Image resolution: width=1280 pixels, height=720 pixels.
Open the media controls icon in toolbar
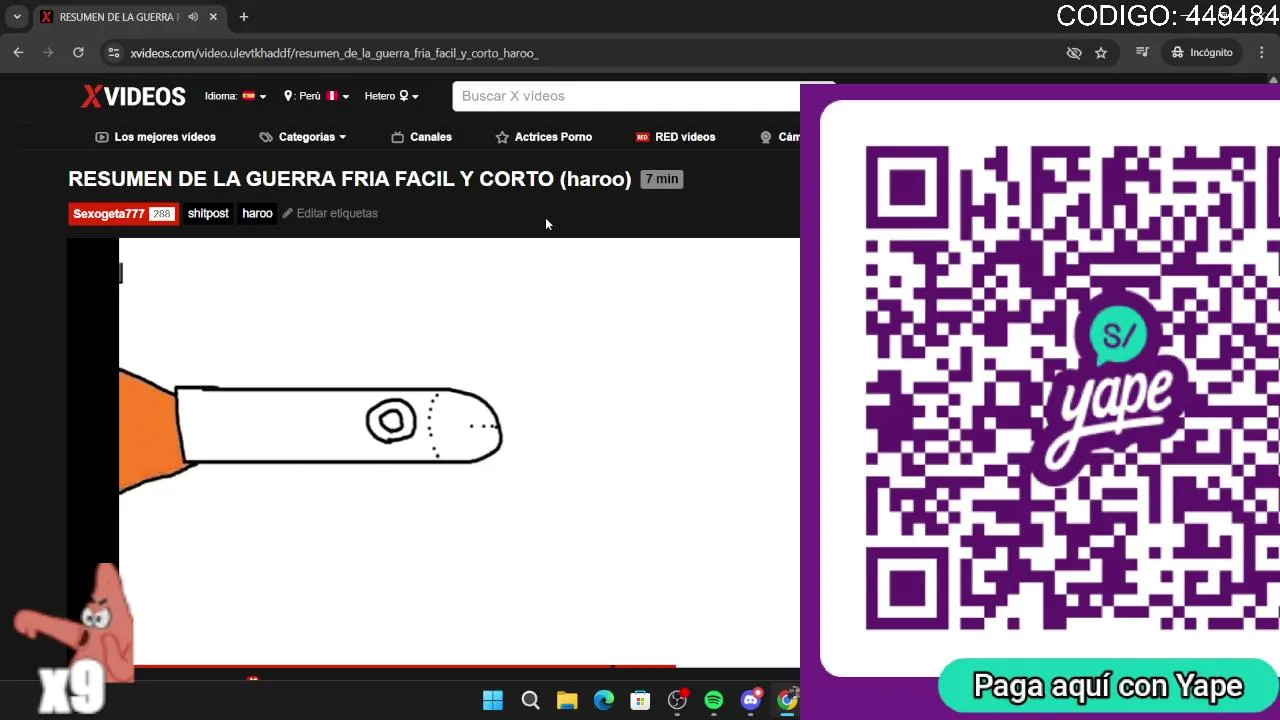click(1142, 52)
